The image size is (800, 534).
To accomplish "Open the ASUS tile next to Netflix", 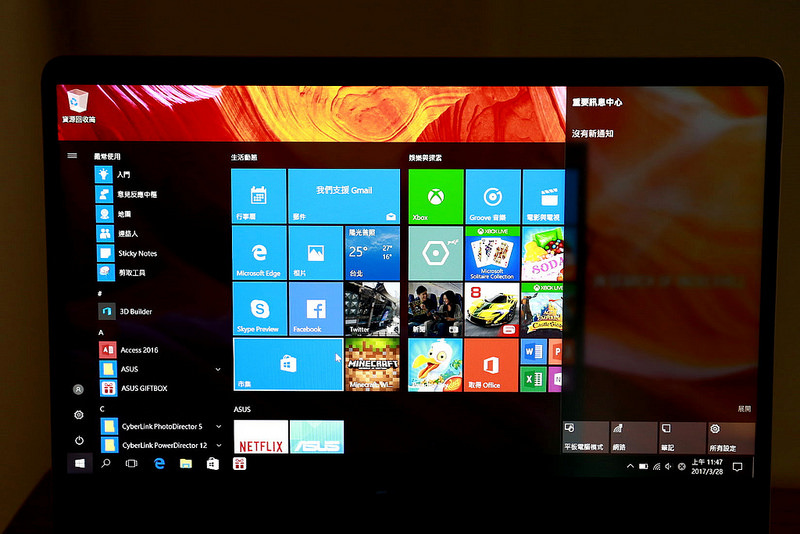I will pyautogui.click(x=317, y=437).
